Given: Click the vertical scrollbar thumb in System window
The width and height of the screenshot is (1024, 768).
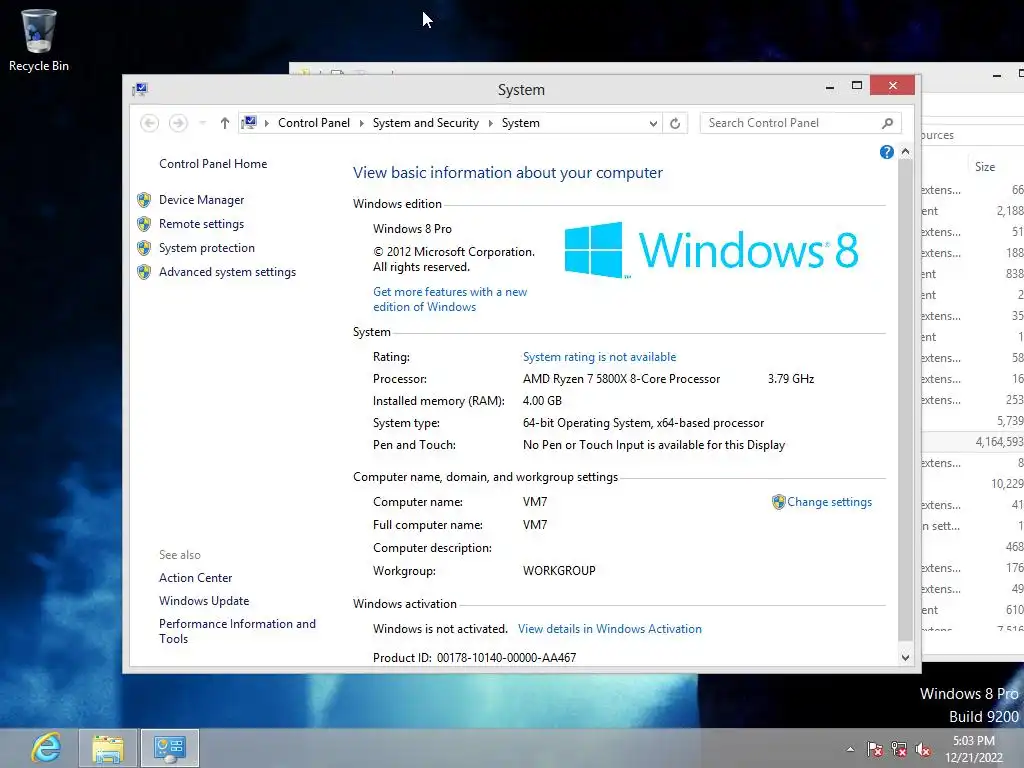Looking at the screenshot, I should click(905, 400).
